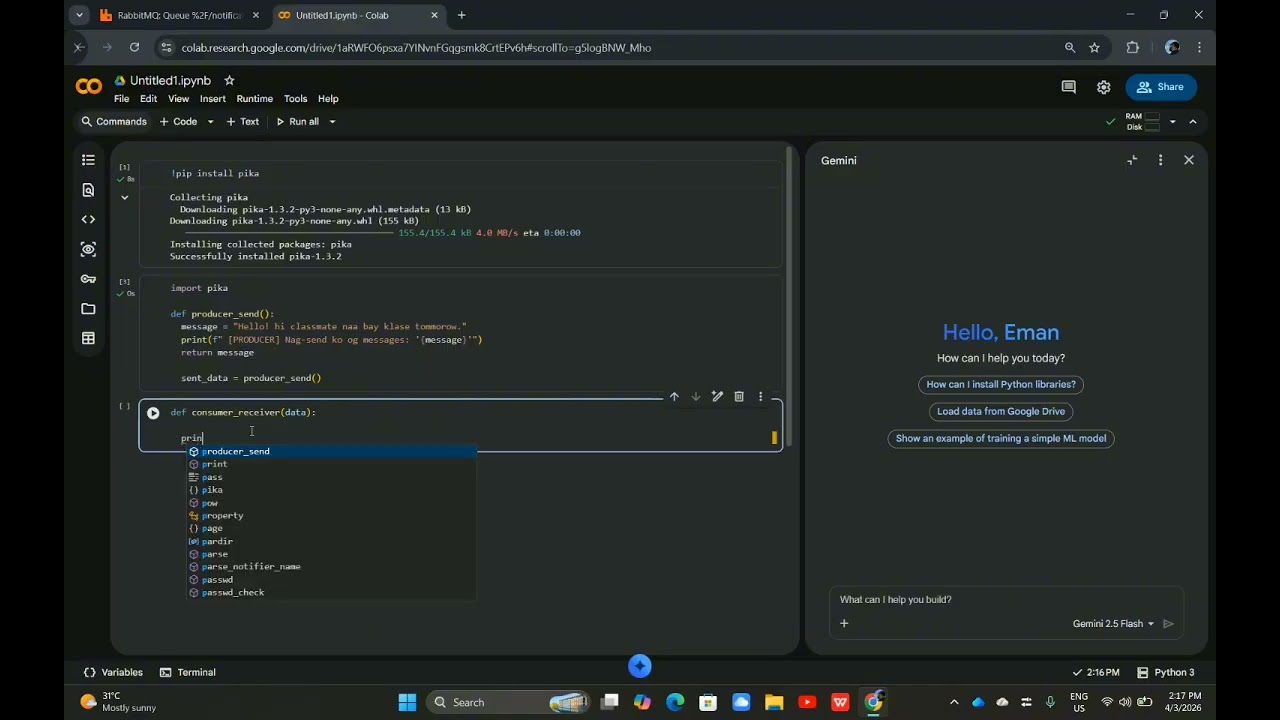Open the table of contents sidebar icon
The width and height of the screenshot is (1280, 720).
click(88, 160)
